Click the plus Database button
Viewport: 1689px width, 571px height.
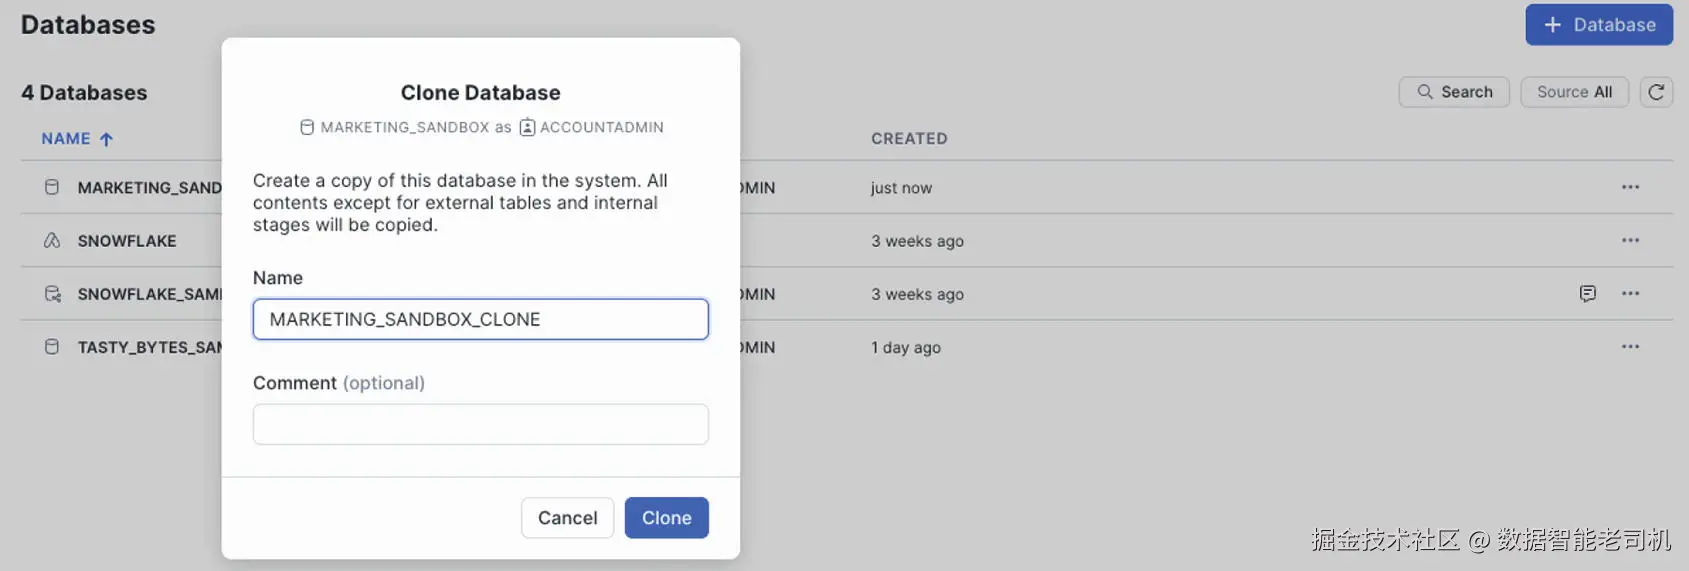[x=1598, y=25]
